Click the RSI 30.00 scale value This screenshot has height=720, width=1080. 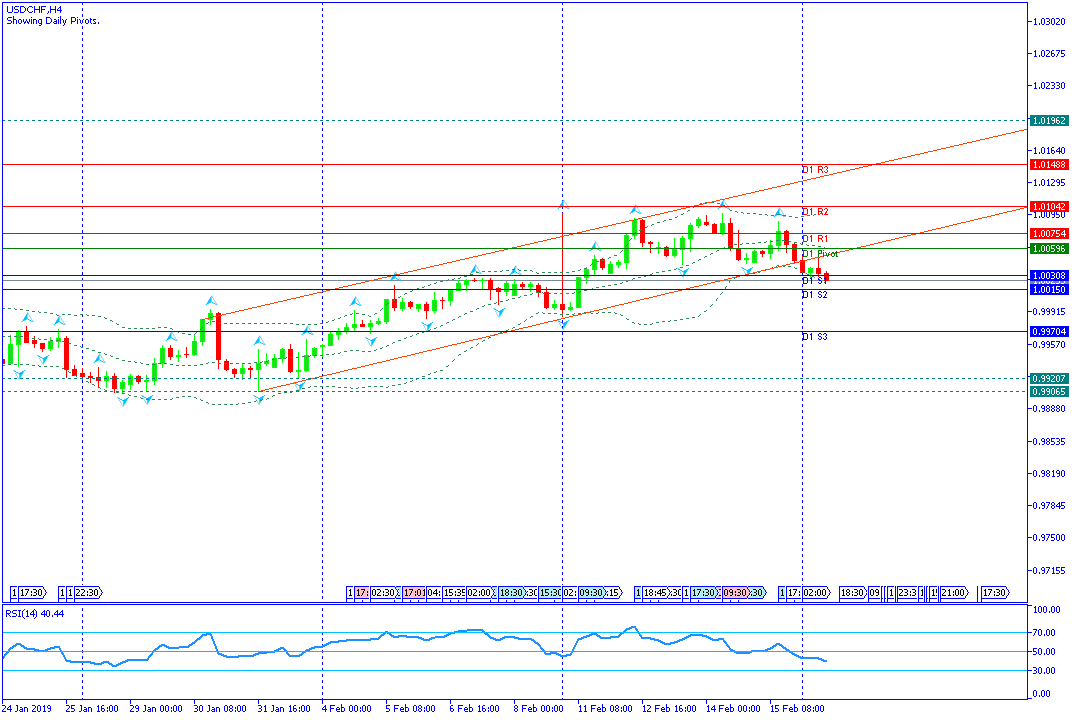click(1045, 671)
